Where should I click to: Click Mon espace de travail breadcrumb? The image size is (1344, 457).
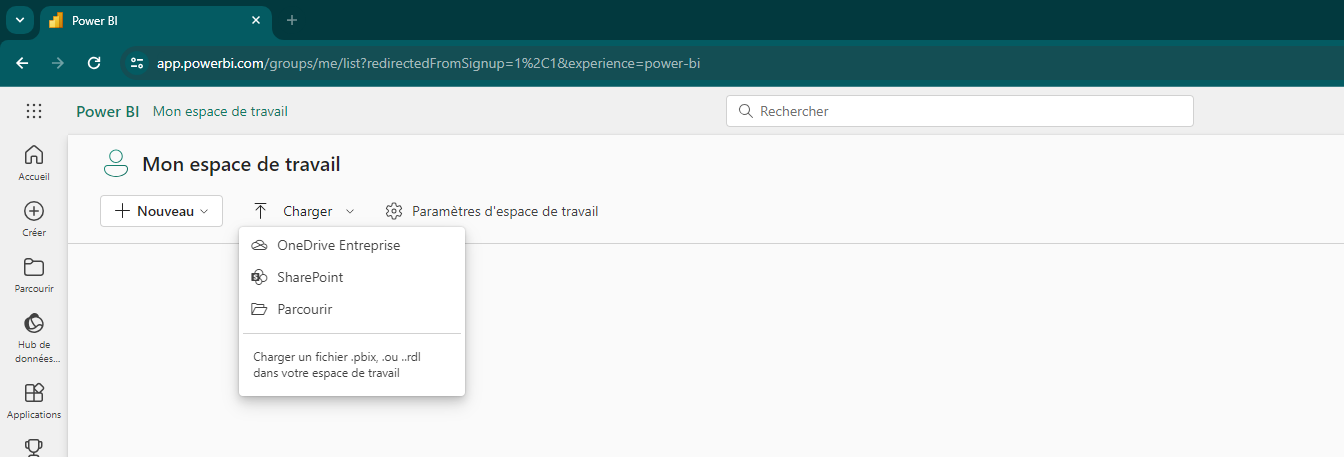(x=220, y=111)
